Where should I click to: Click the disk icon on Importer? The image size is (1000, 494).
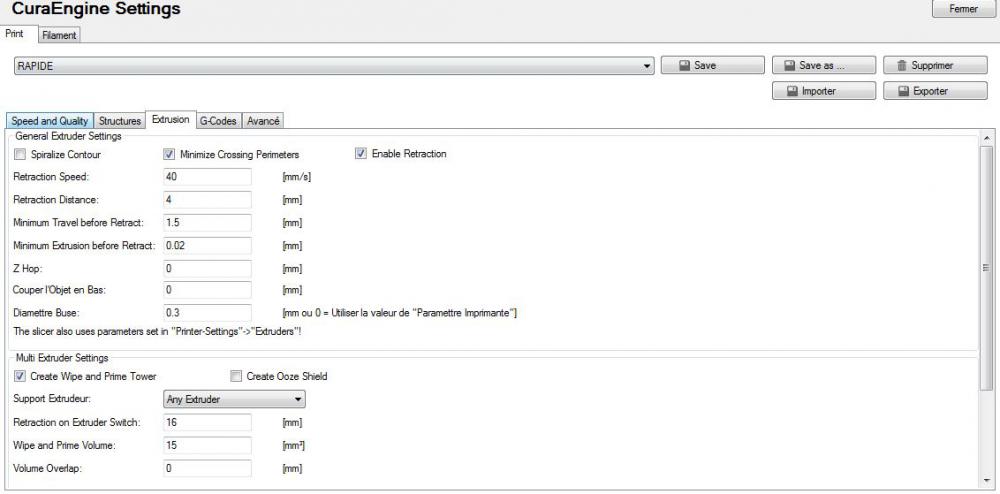tap(793, 91)
